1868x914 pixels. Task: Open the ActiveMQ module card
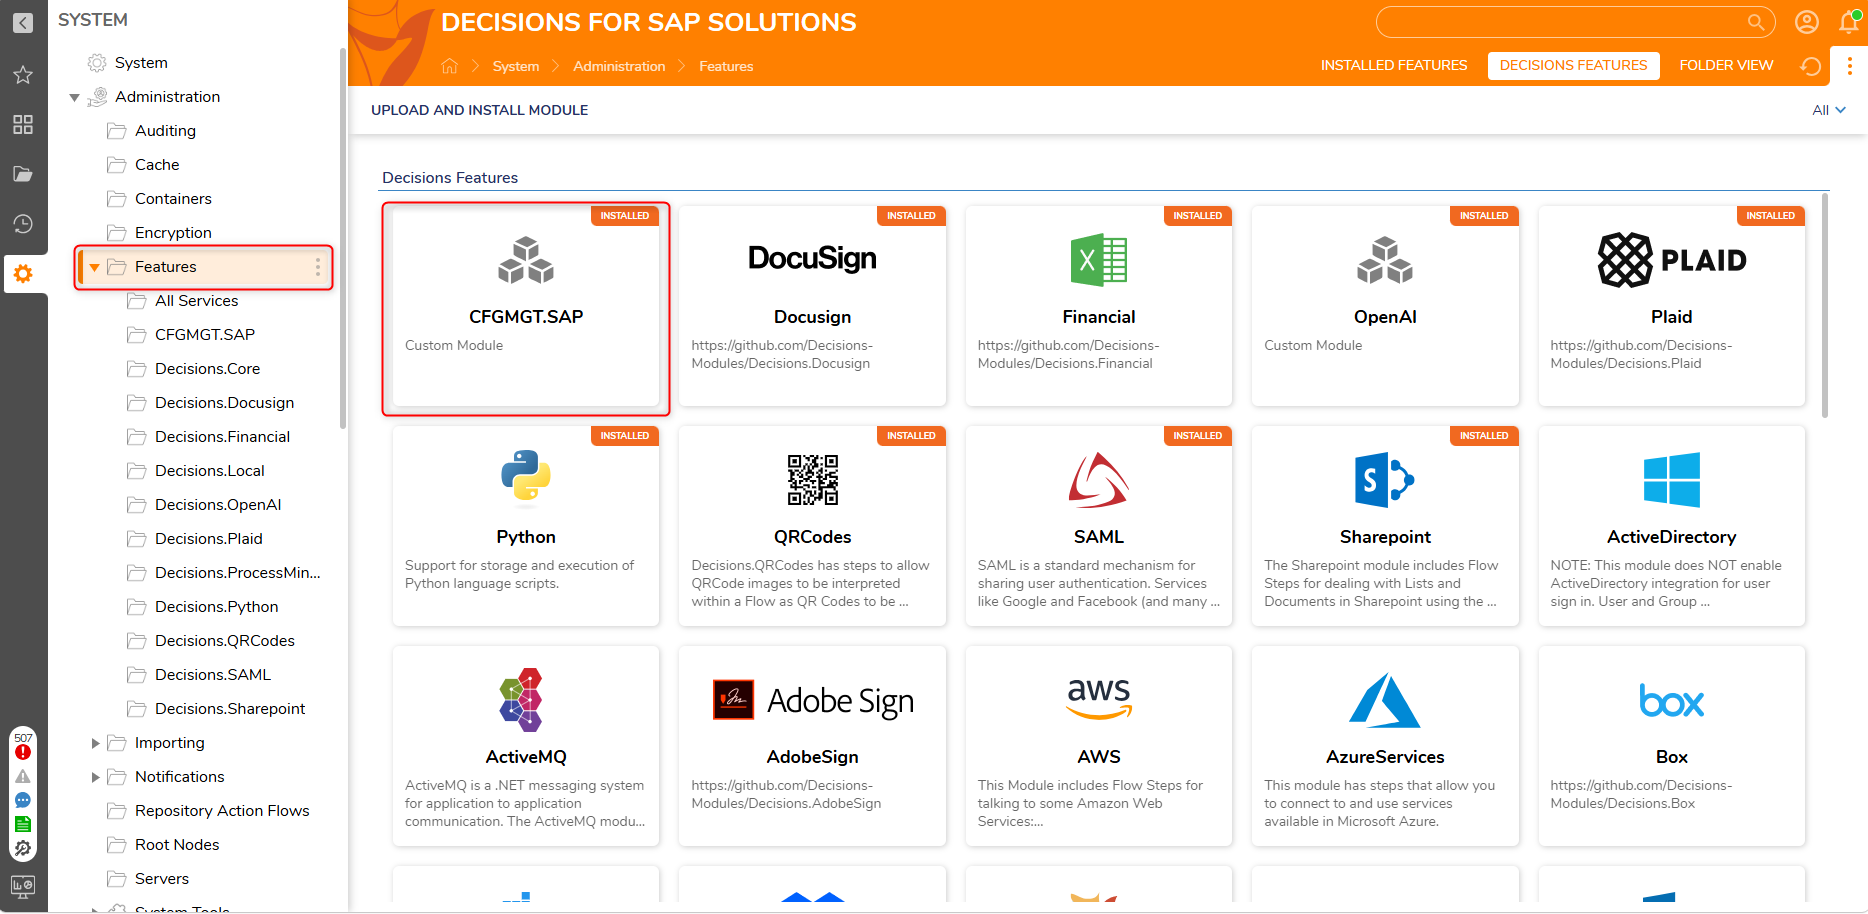tap(526, 746)
